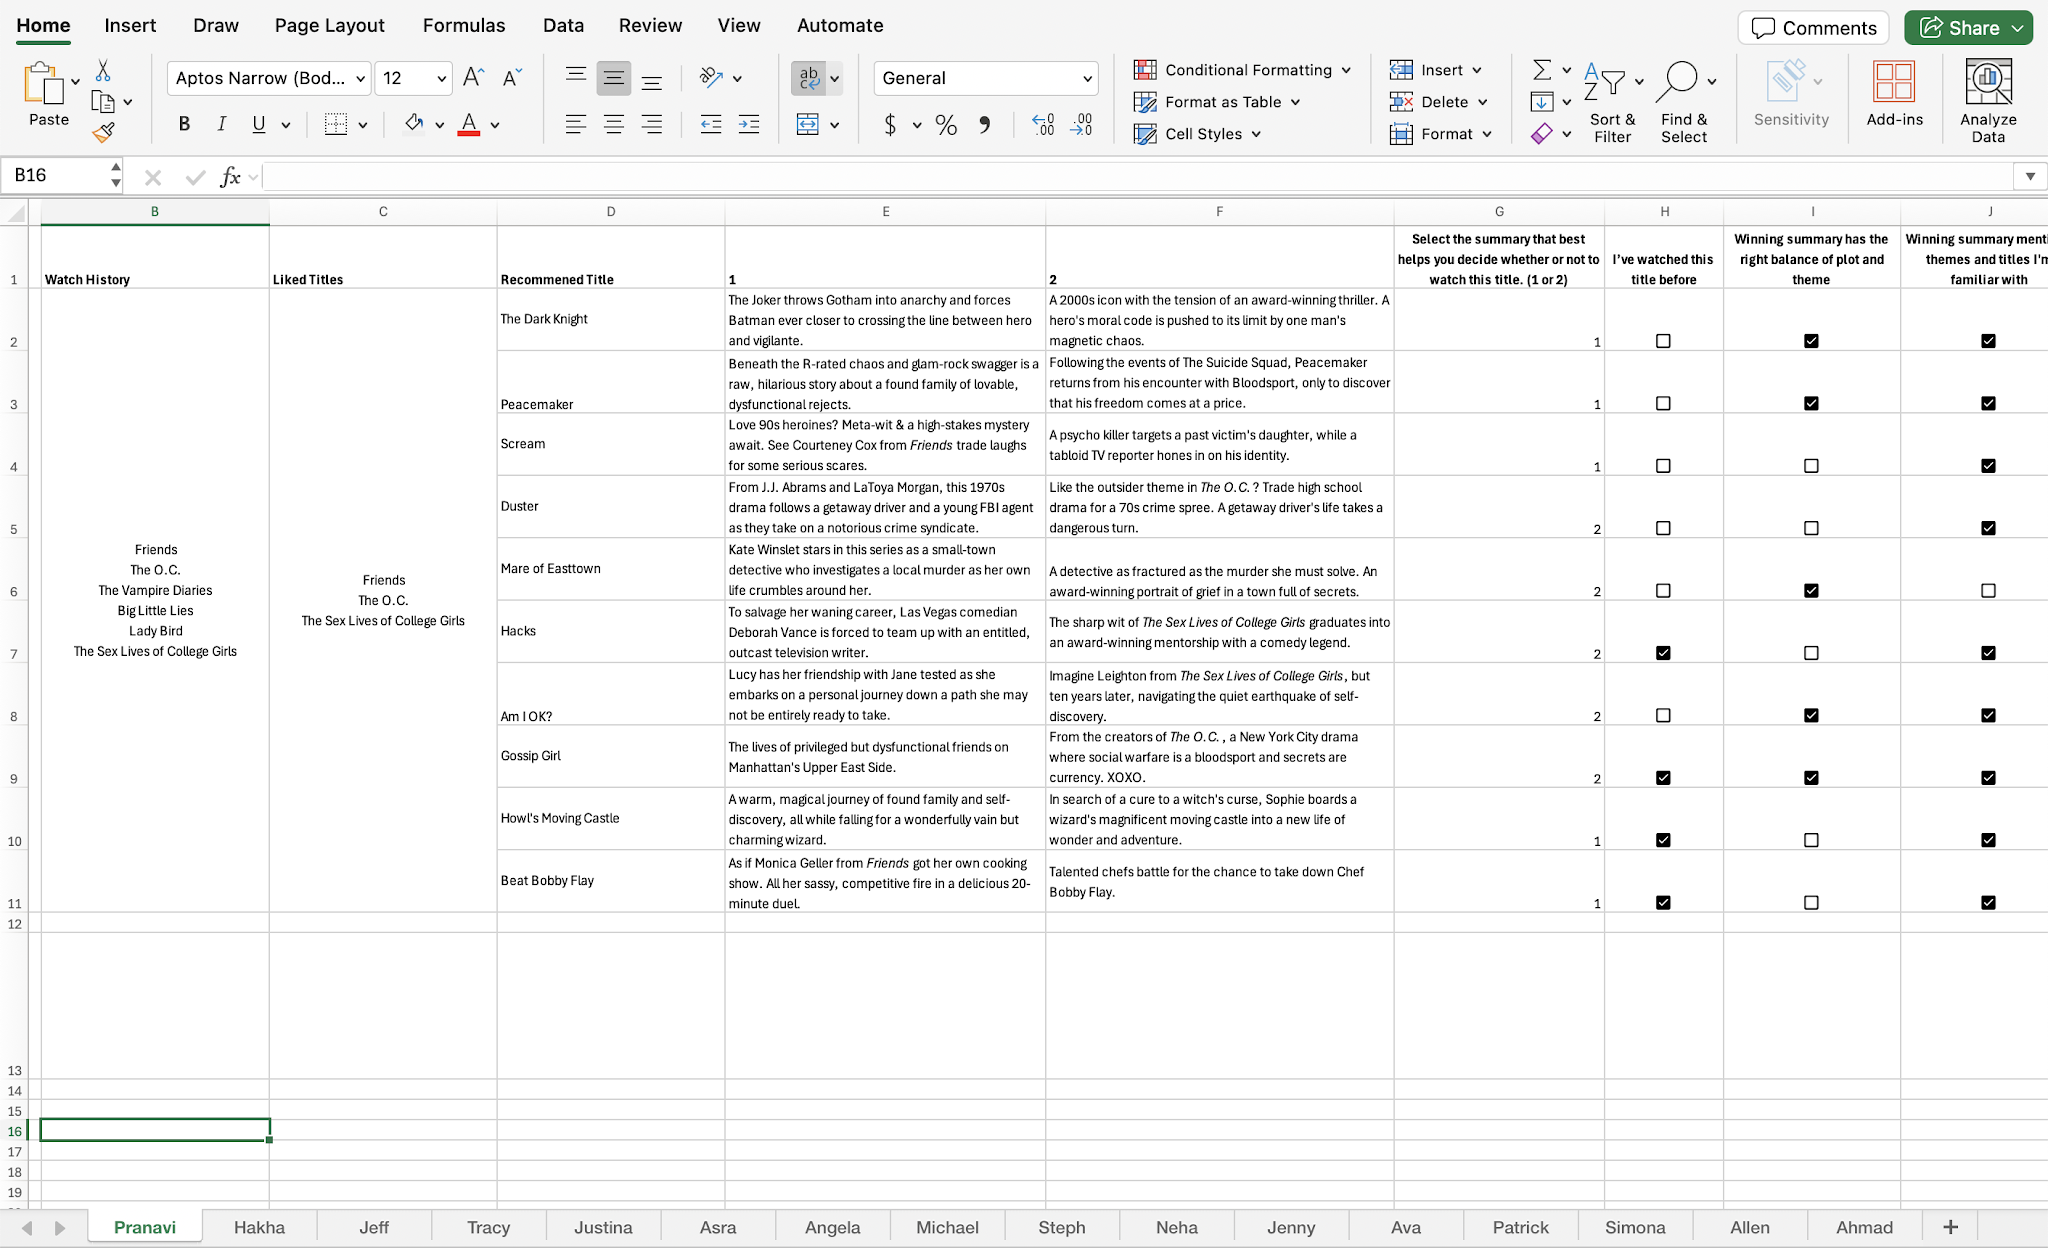Apply Percent Style format
Viewport: 2048px width, 1248px height.
[946, 124]
